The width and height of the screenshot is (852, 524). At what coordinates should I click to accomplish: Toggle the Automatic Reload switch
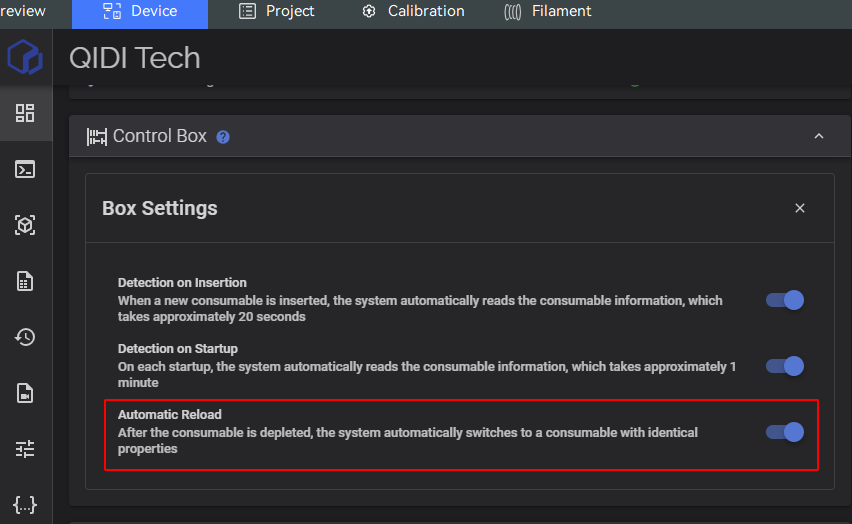click(785, 432)
